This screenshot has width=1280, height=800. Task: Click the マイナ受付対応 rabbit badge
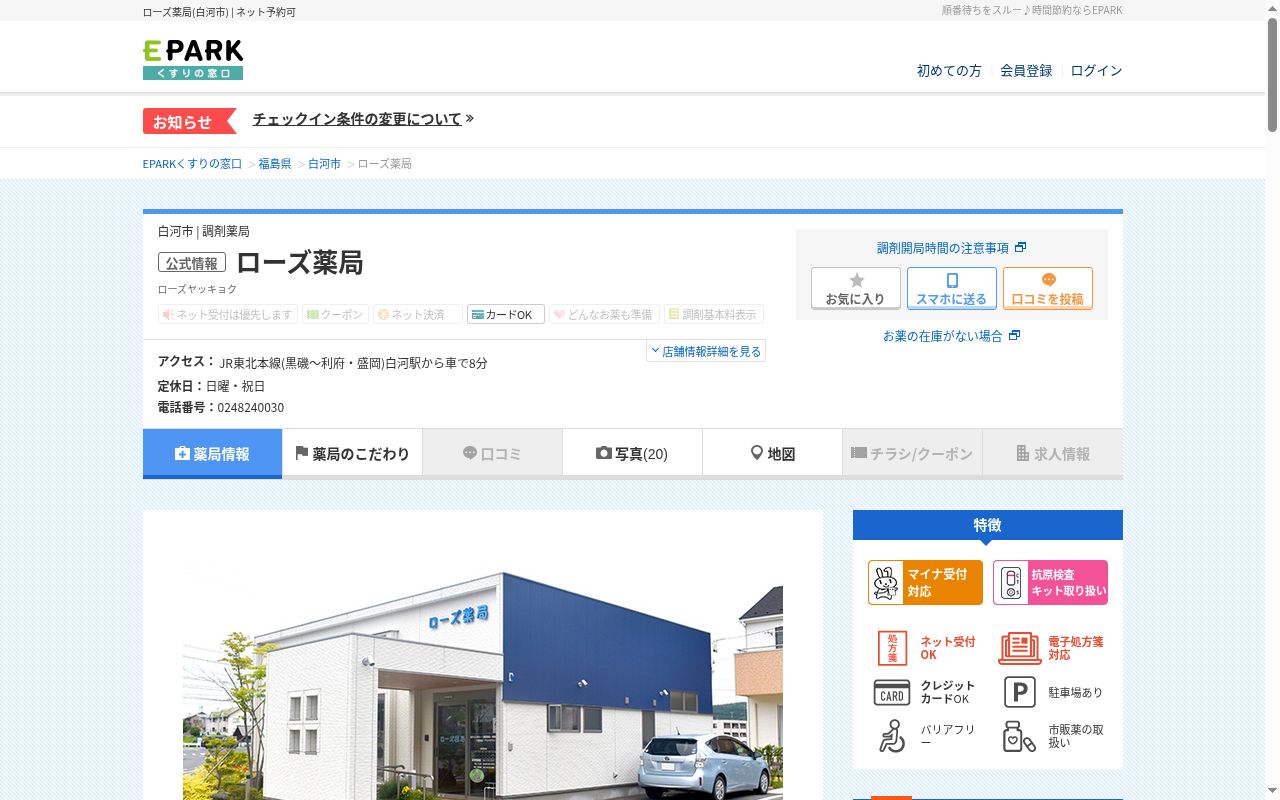[x=925, y=582]
